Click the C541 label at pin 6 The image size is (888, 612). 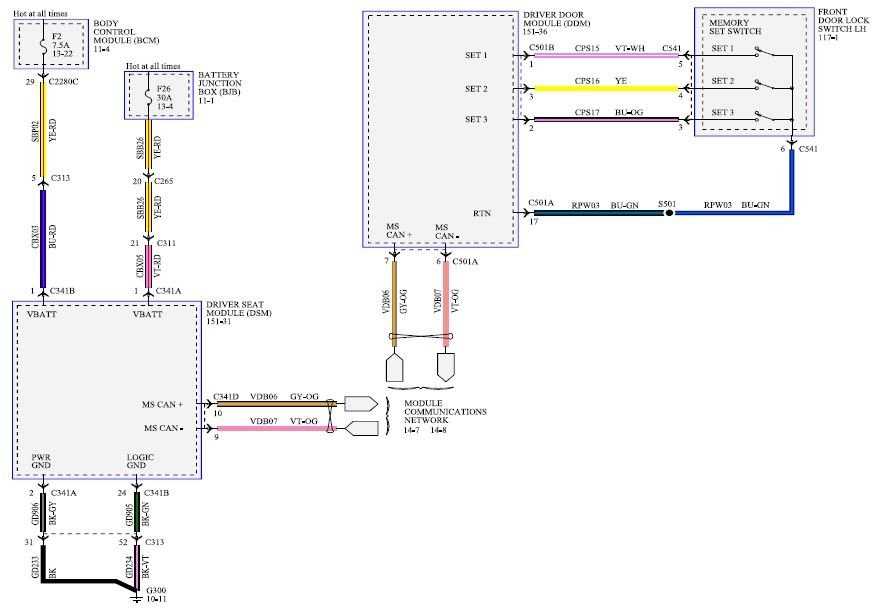(808, 149)
